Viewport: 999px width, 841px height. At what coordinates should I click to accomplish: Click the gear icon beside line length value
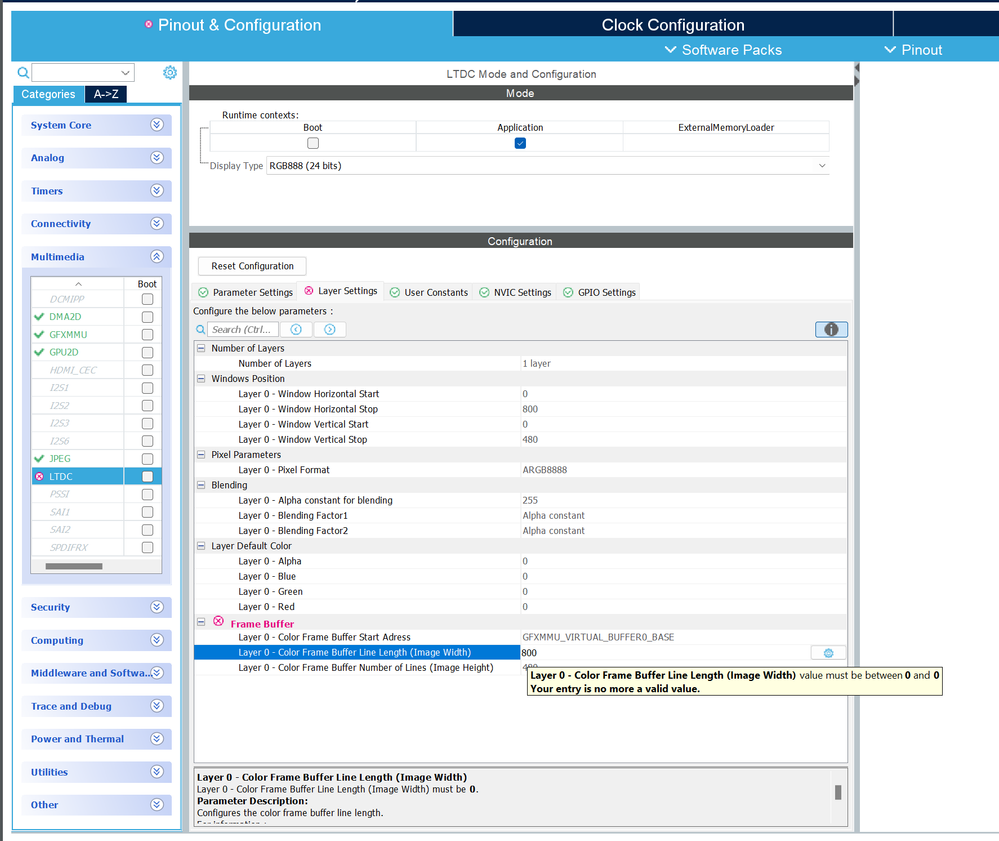828,653
